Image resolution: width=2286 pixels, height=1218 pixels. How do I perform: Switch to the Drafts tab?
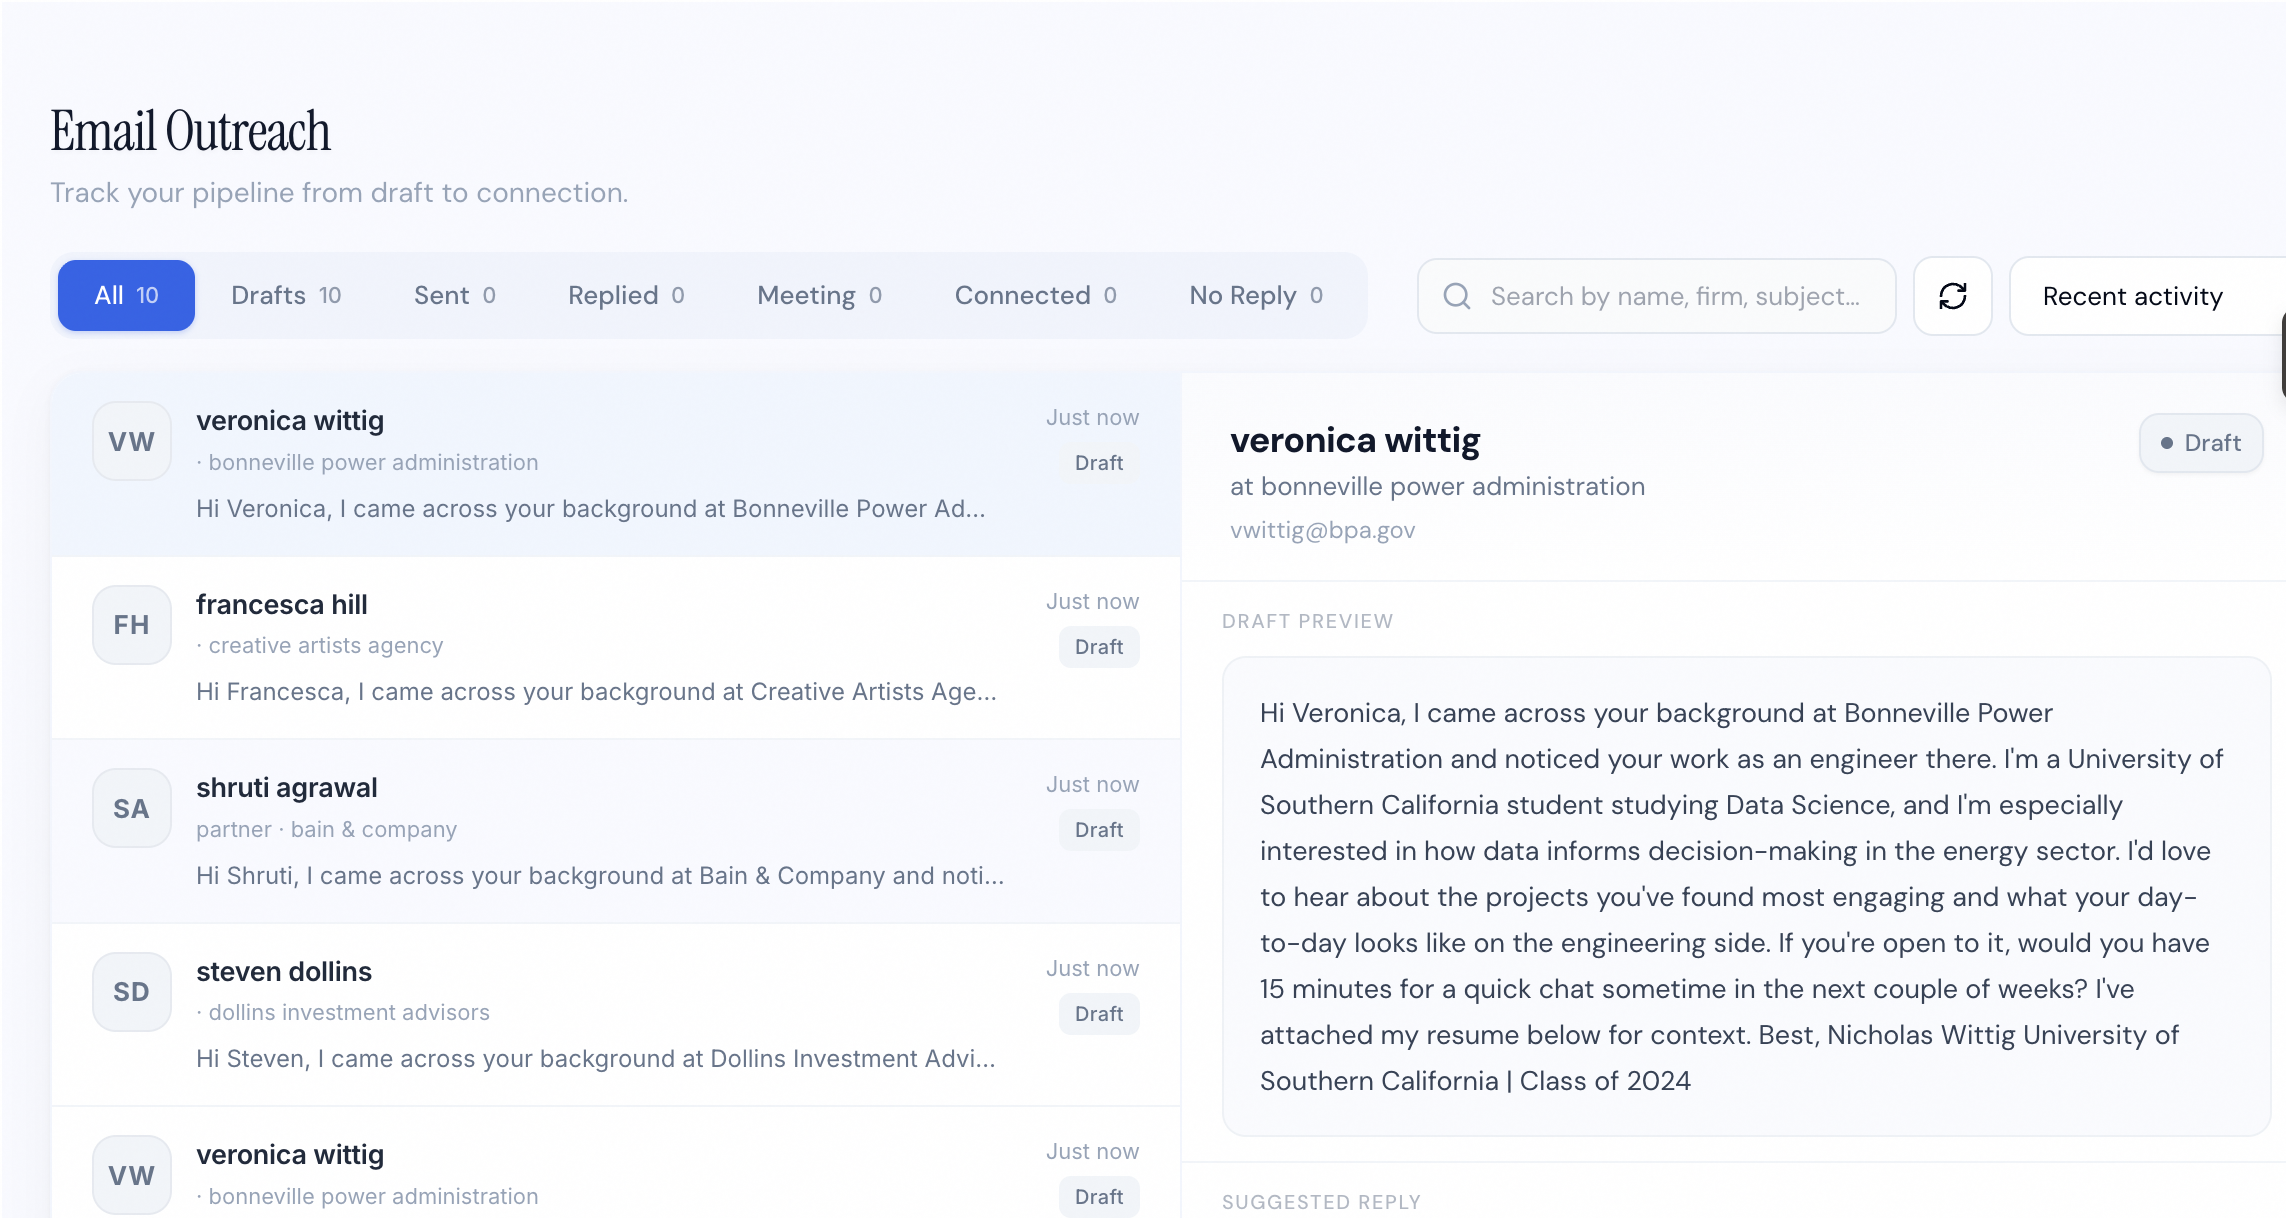pos(286,295)
